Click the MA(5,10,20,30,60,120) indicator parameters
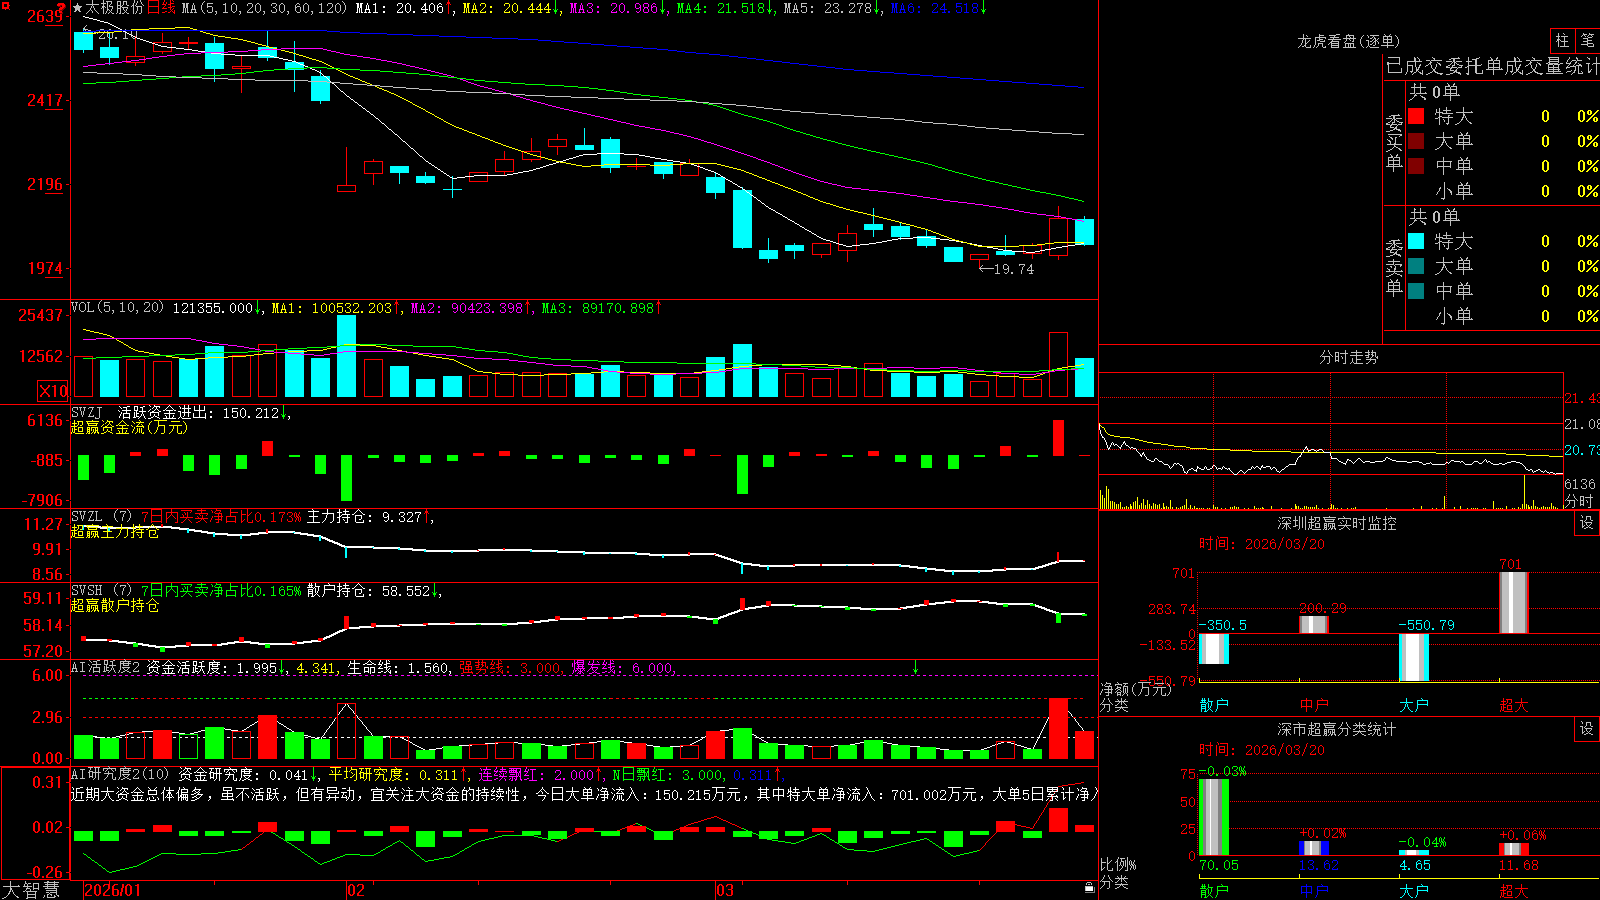This screenshot has height=900, width=1600. (264, 8)
